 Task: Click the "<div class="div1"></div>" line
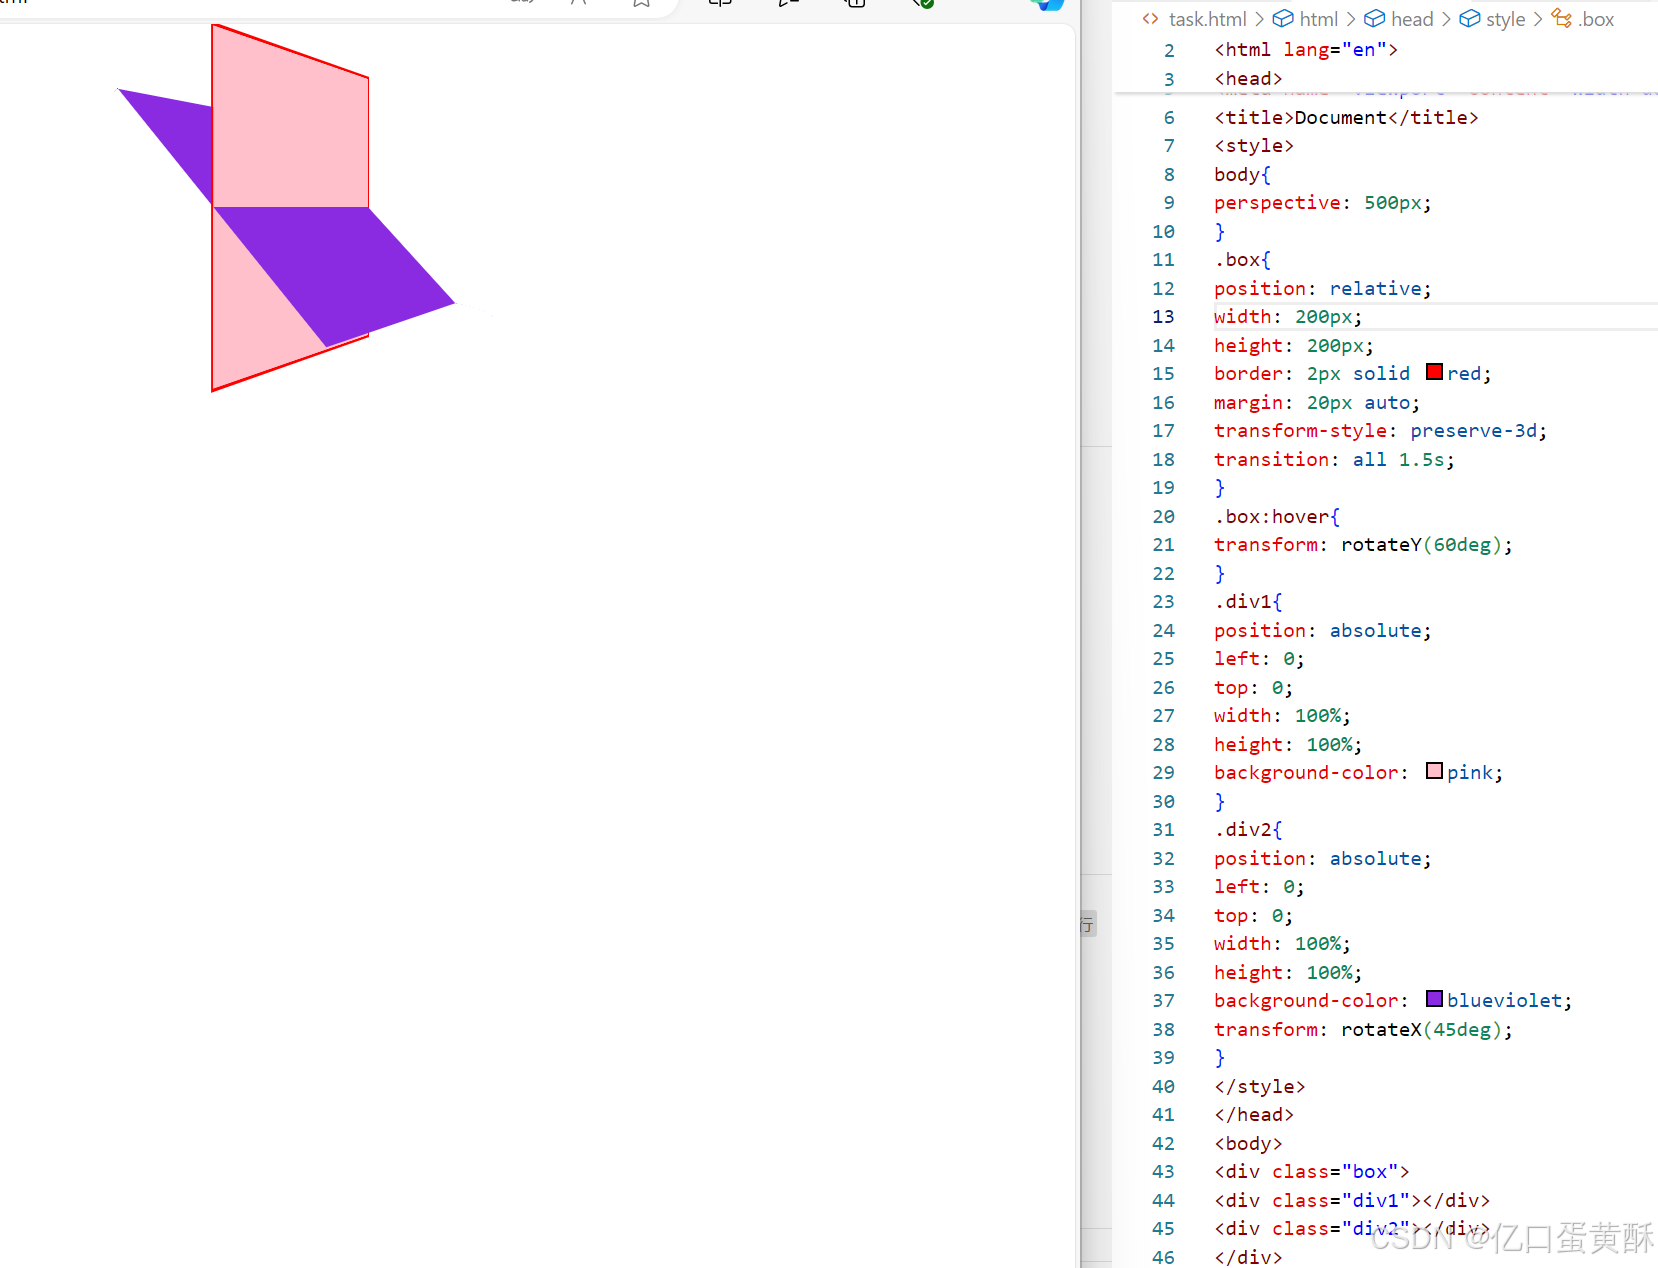[1352, 1201]
